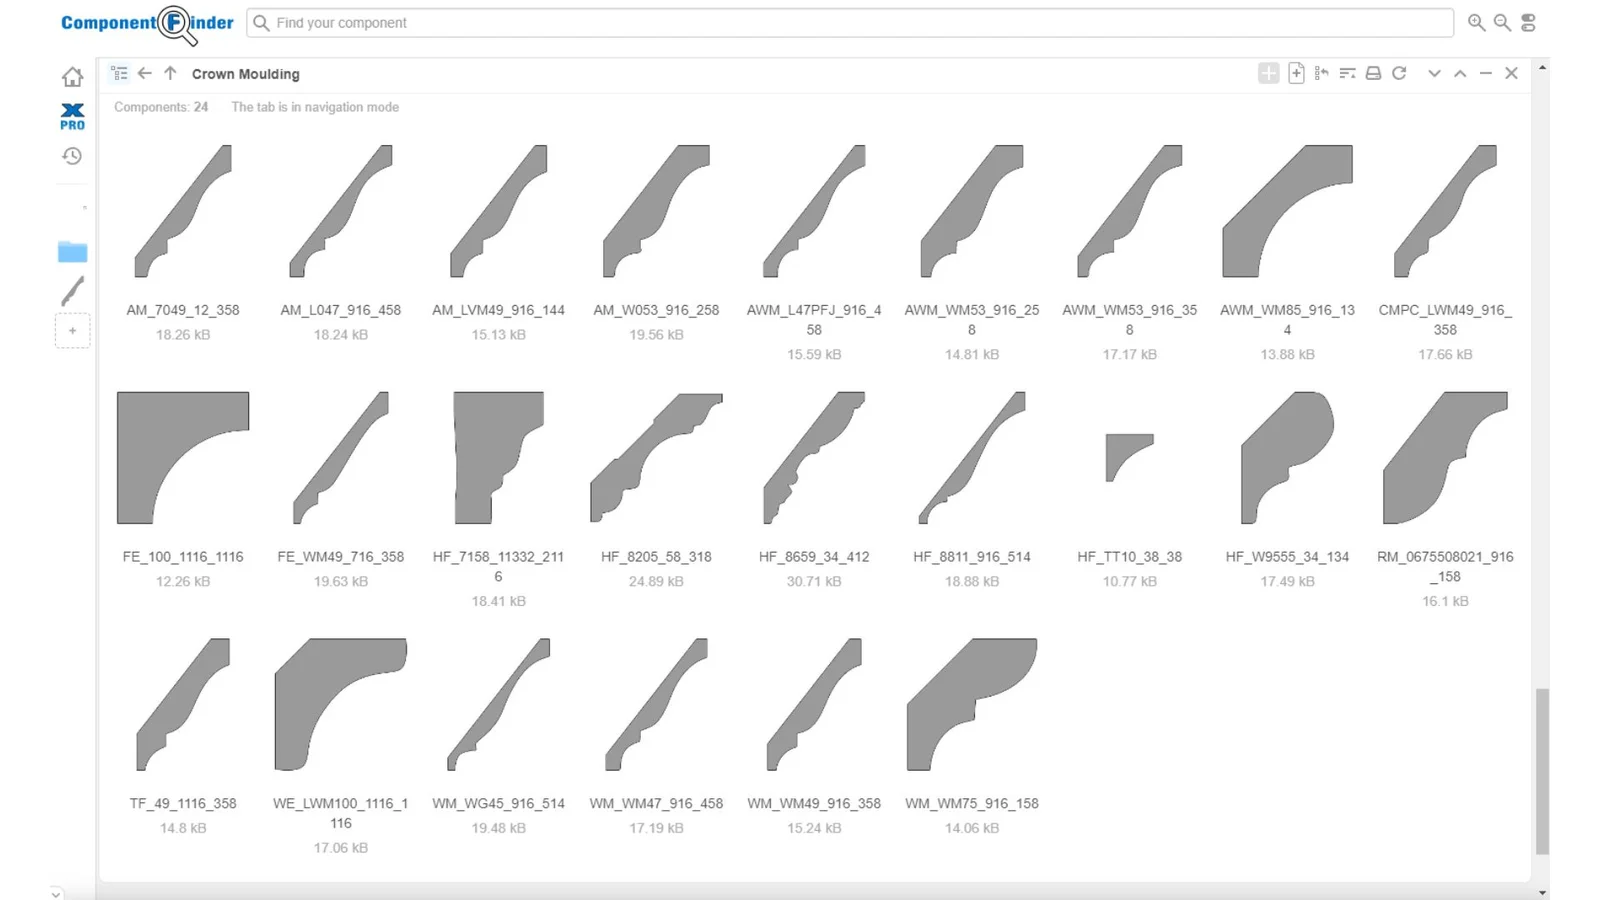This screenshot has width=1600, height=900.
Task: Click the Home icon in the sidebar
Action: (72, 77)
